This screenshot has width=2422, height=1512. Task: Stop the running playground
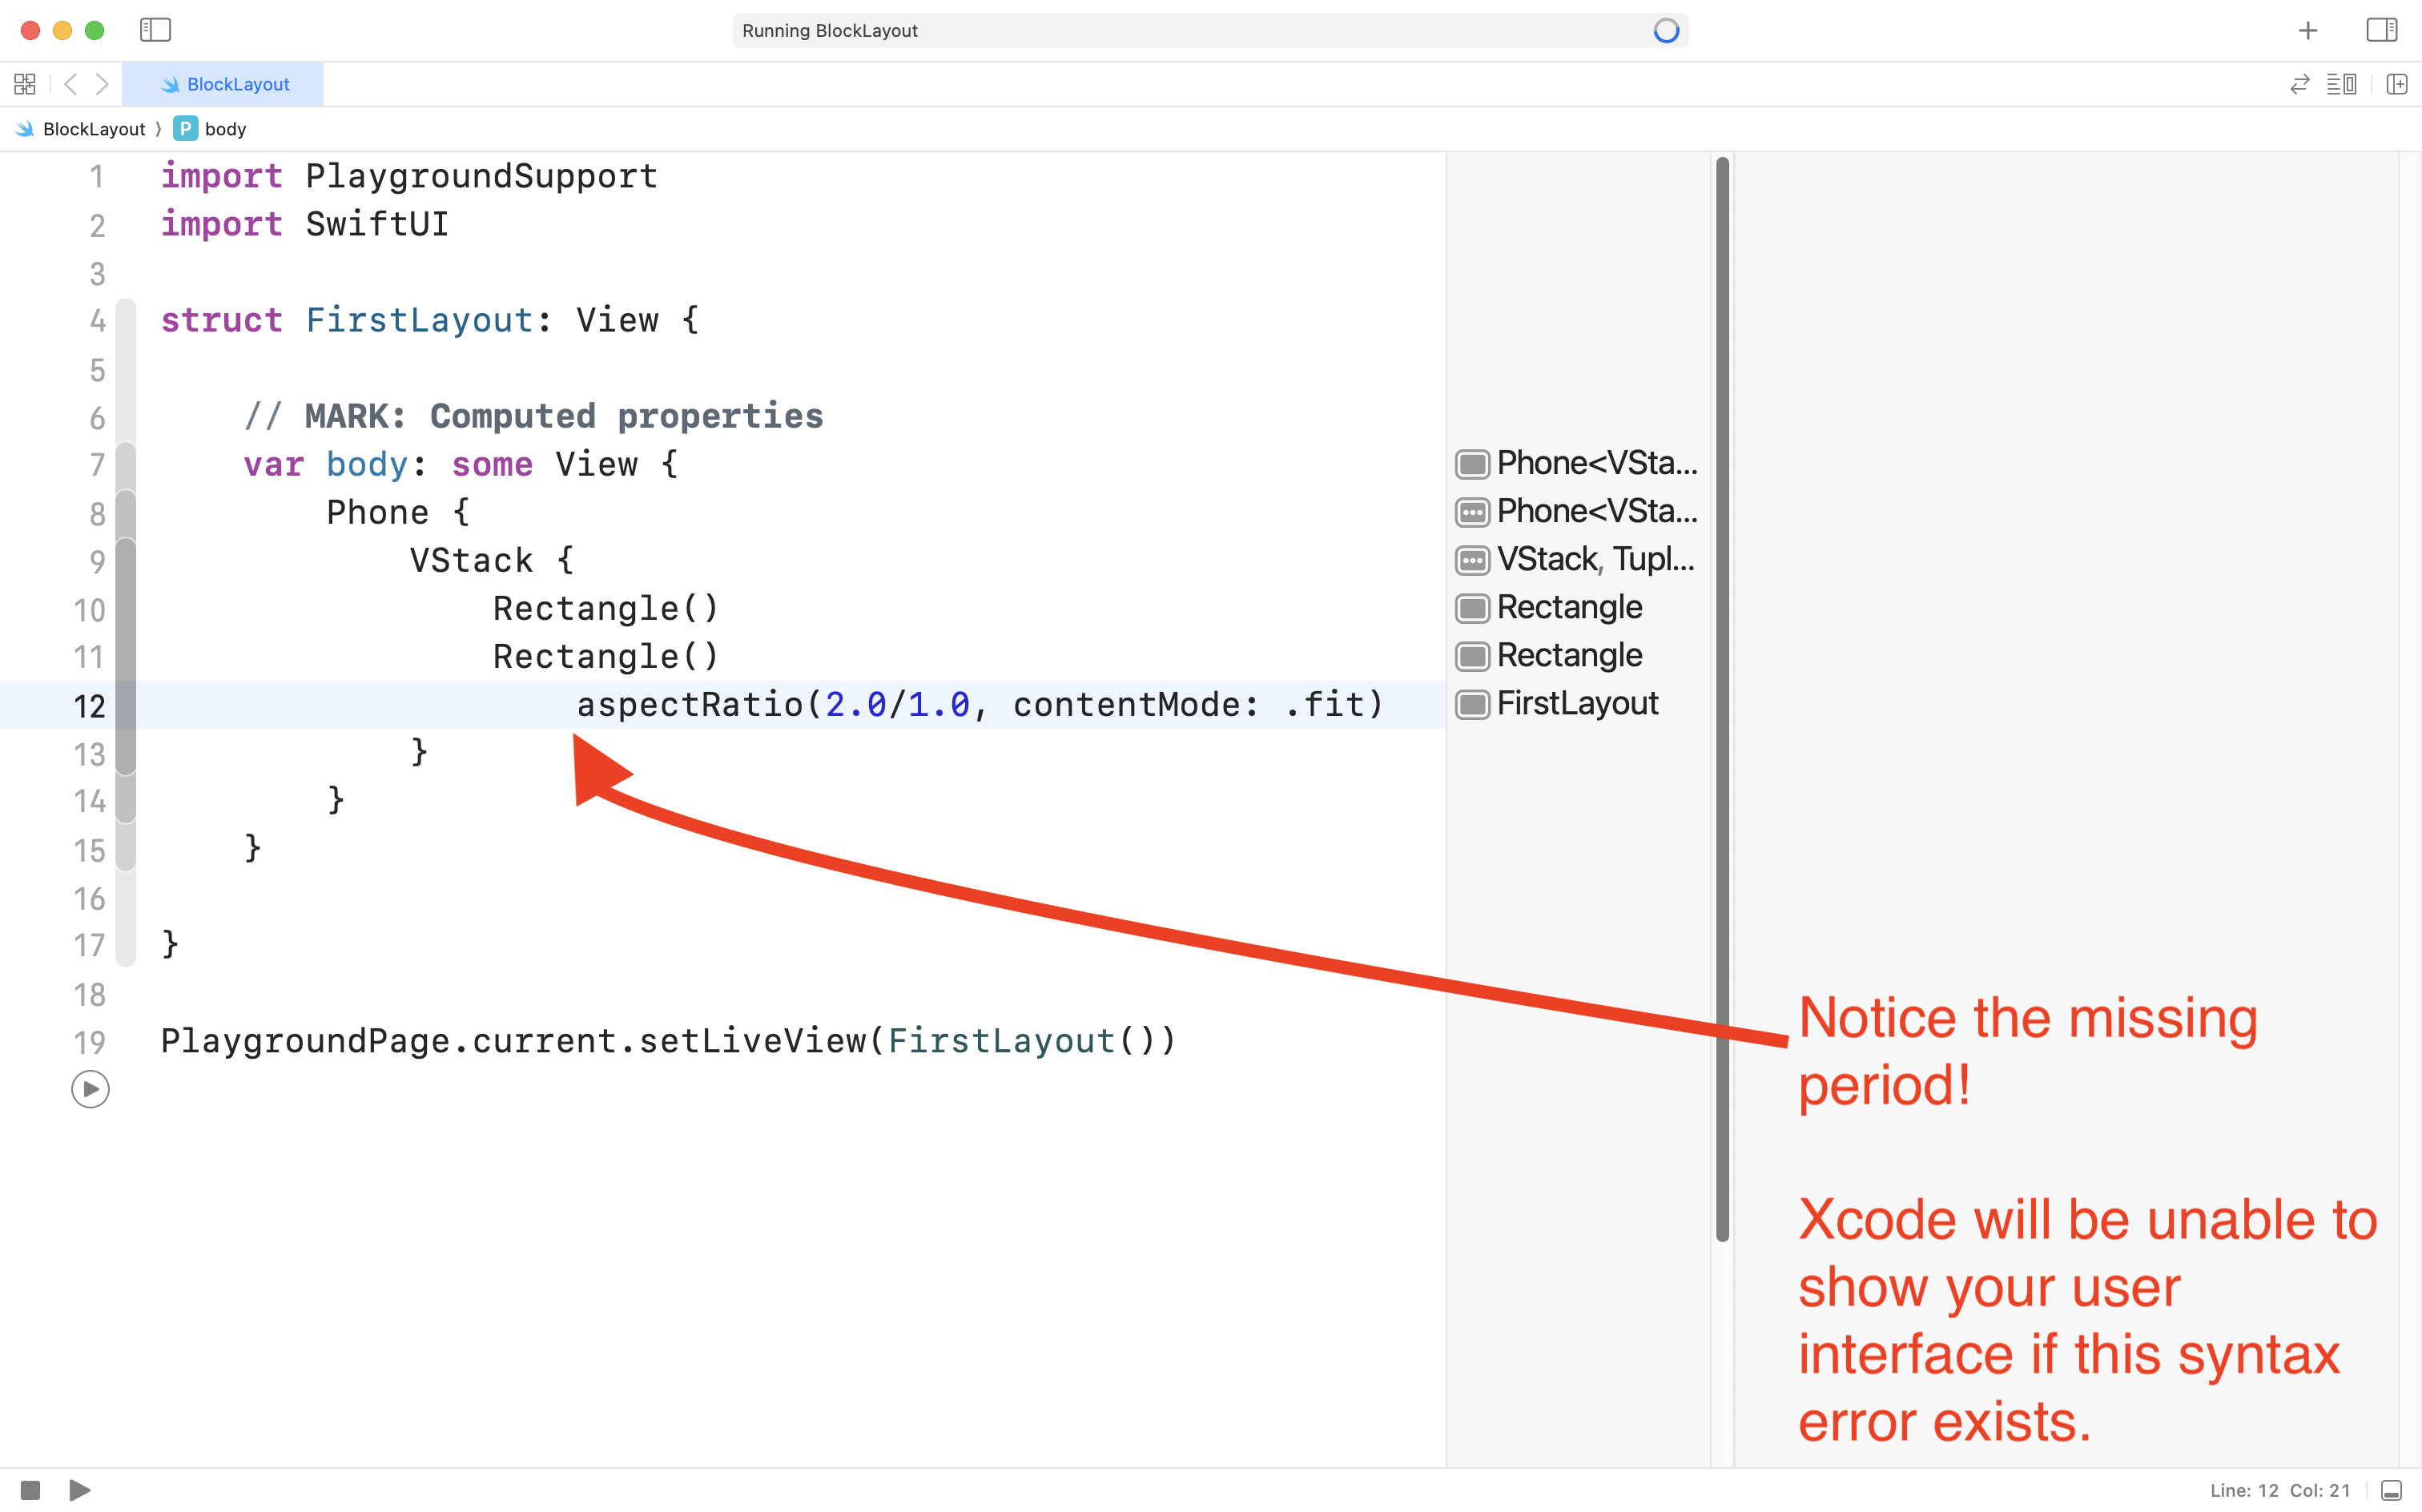(x=30, y=1490)
